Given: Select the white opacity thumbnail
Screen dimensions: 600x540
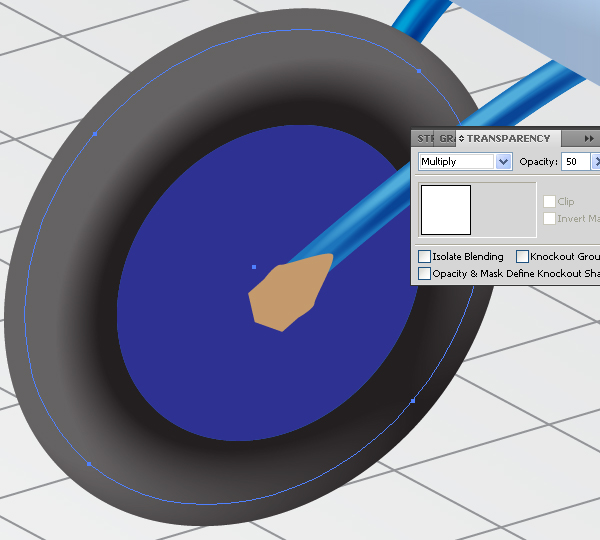Looking at the screenshot, I should point(446,210).
